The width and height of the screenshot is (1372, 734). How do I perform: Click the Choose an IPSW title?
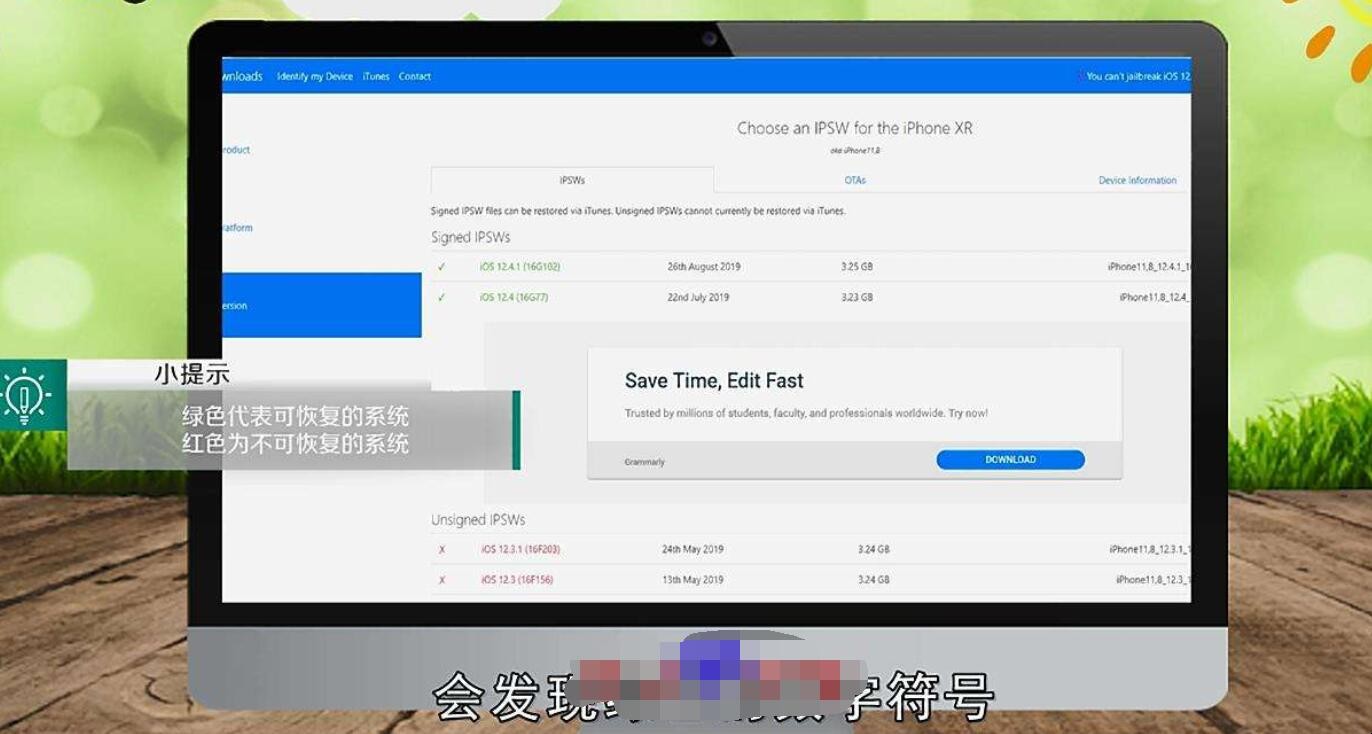click(854, 128)
